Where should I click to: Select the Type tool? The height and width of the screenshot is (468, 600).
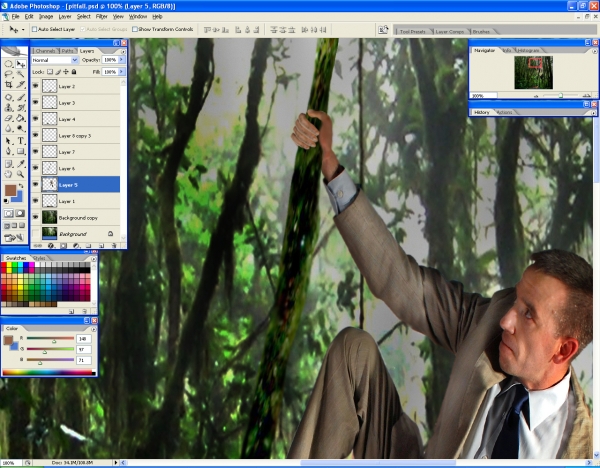(20, 141)
